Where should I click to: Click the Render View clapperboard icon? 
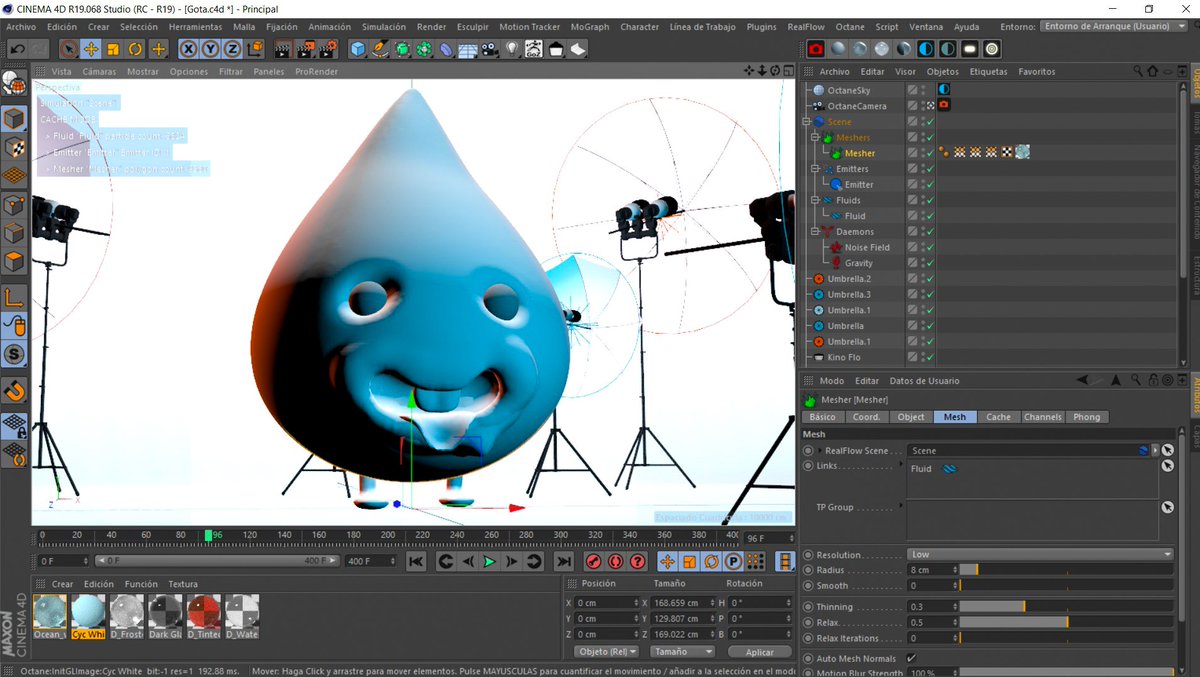(x=283, y=48)
